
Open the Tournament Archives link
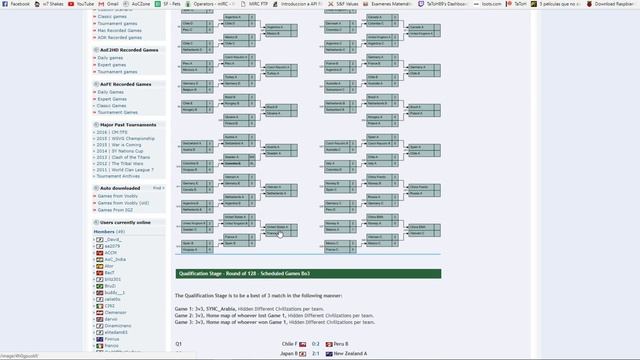coord(118,176)
